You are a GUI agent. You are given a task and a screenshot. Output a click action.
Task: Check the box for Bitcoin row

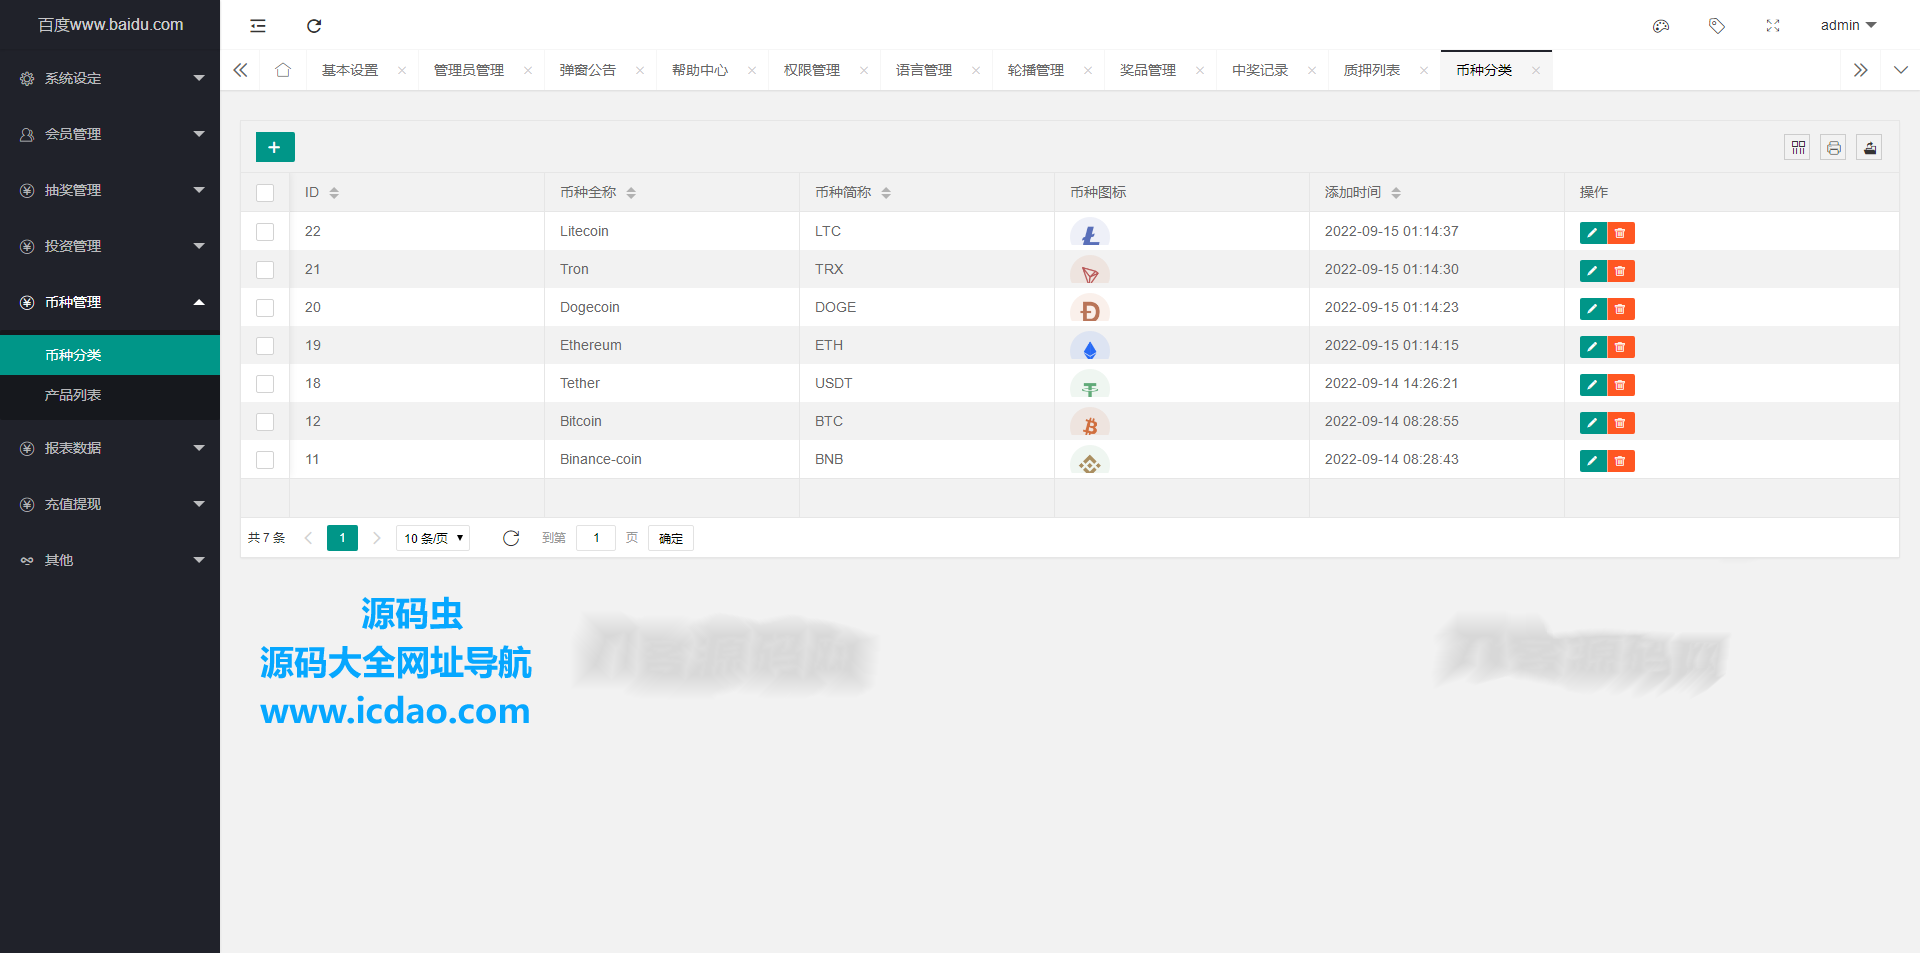tap(265, 422)
